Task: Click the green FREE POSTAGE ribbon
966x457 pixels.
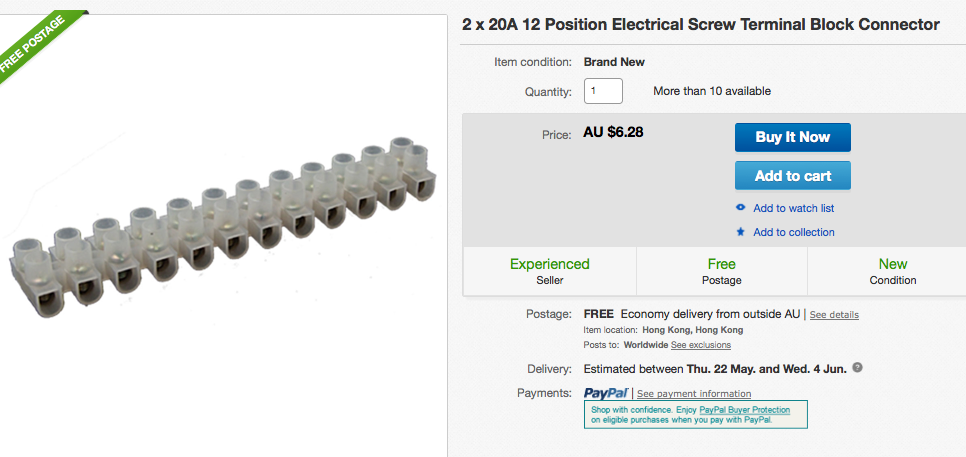Action: 37,43
